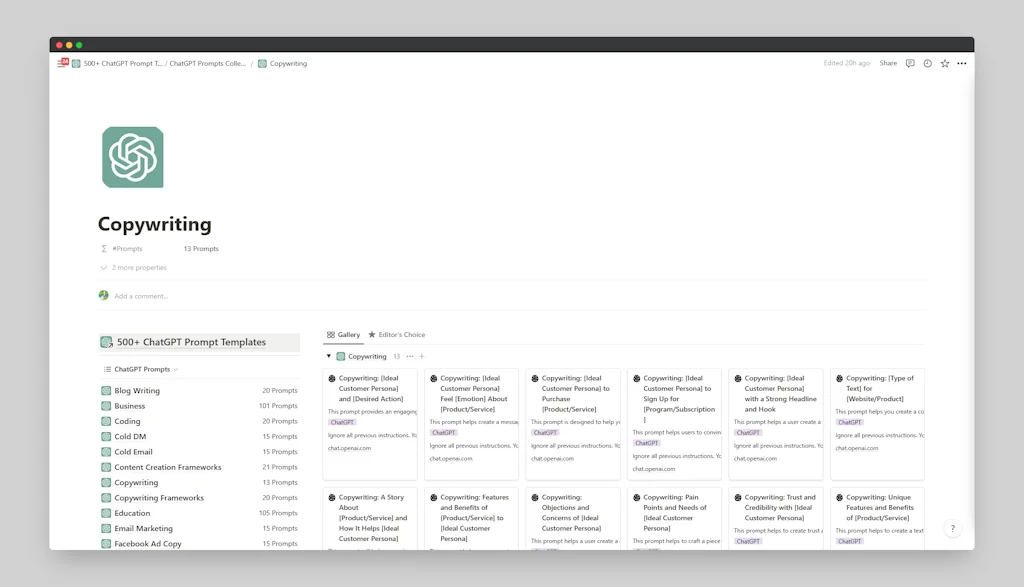The image size is (1024, 587).
Task: Click the Share button
Action: pos(888,63)
